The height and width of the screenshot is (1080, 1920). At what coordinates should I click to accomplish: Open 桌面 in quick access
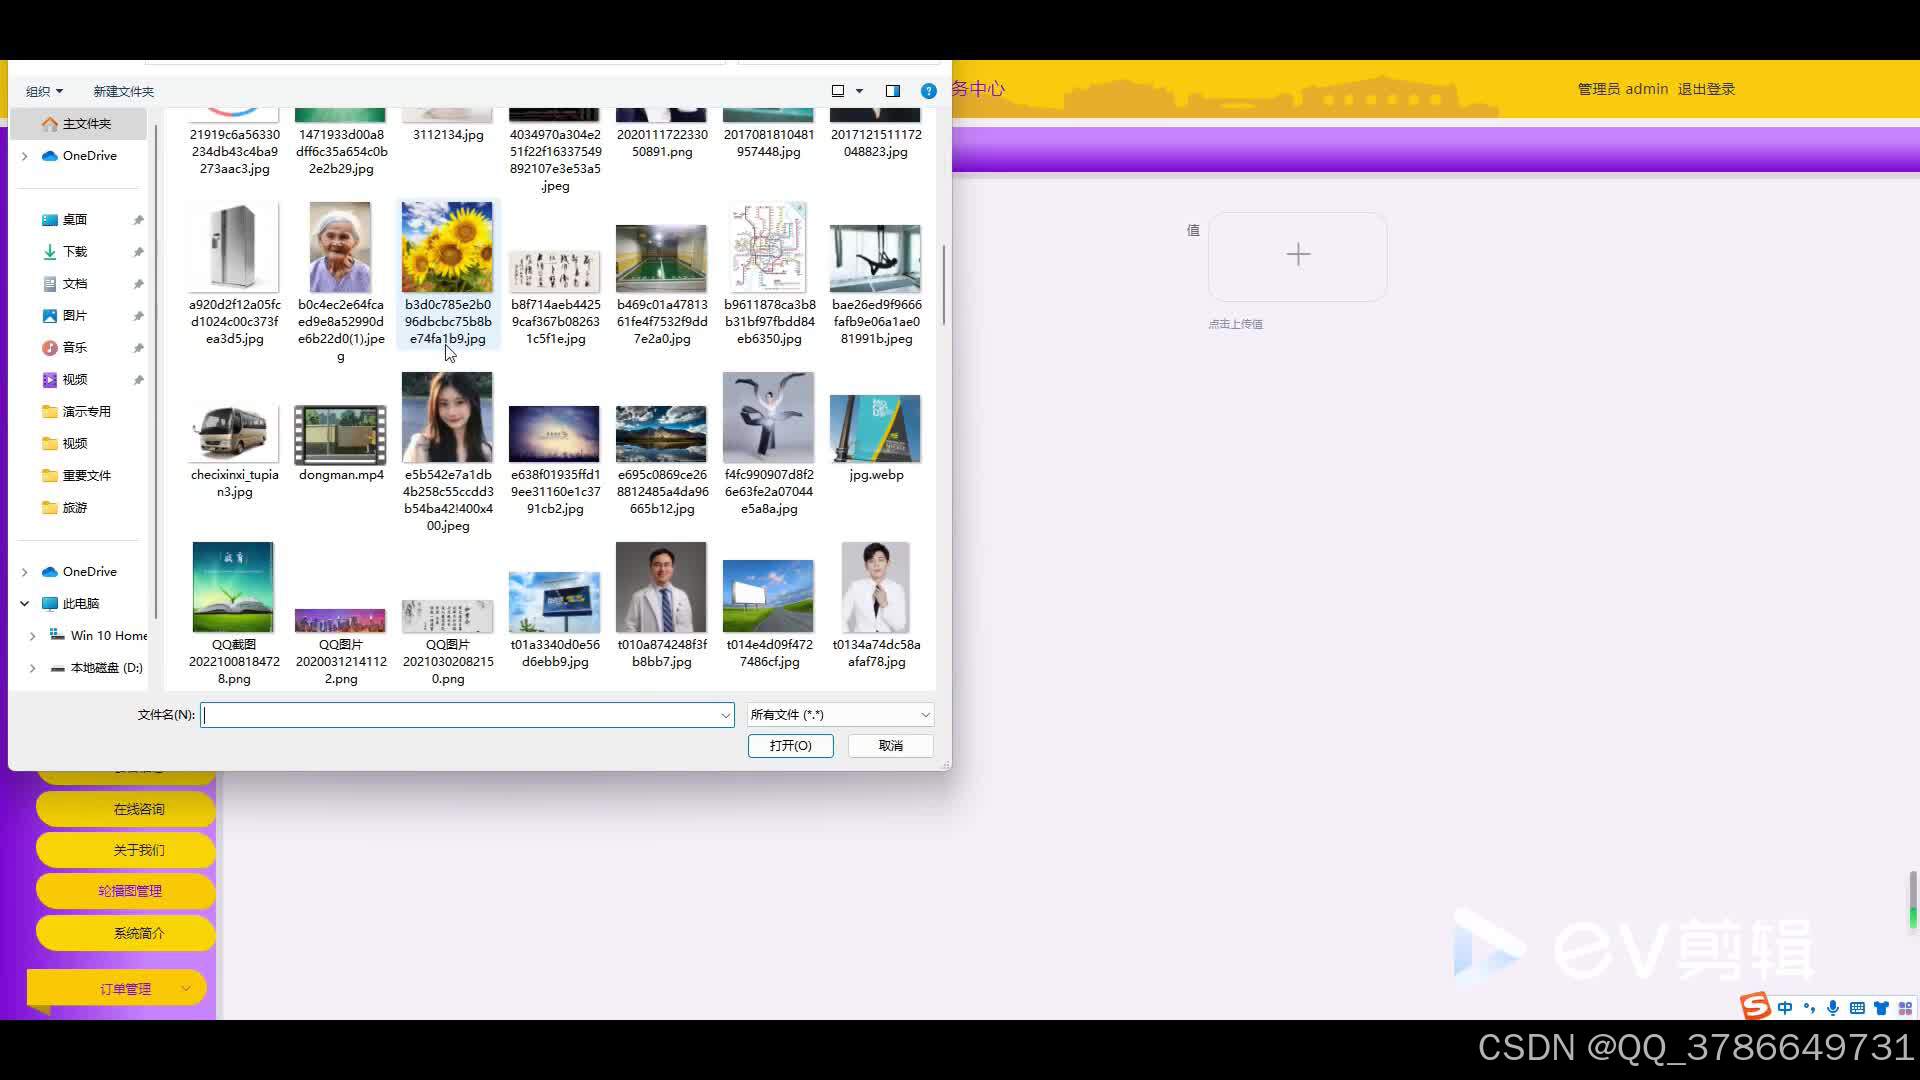(x=75, y=220)
